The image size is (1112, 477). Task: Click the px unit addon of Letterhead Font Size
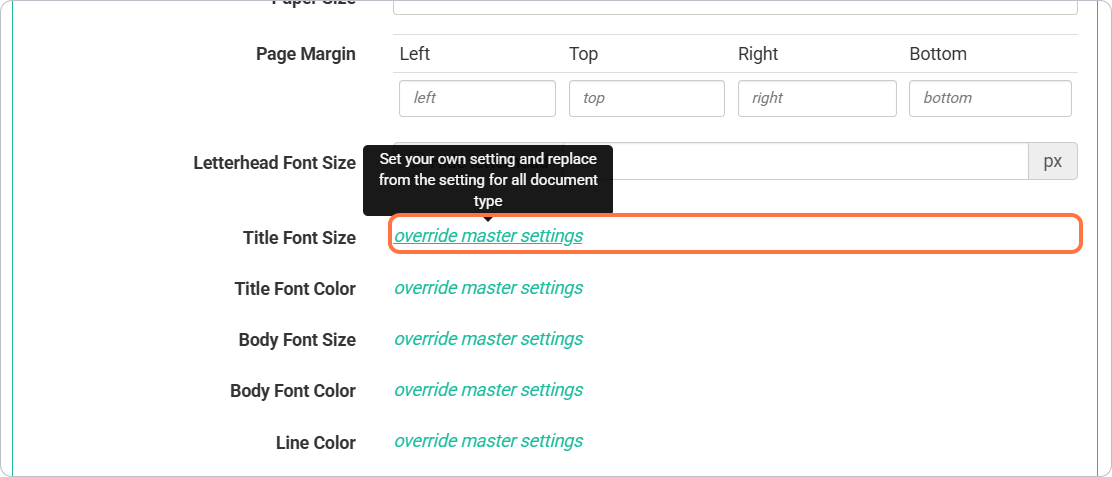[x=1052, y=161]
